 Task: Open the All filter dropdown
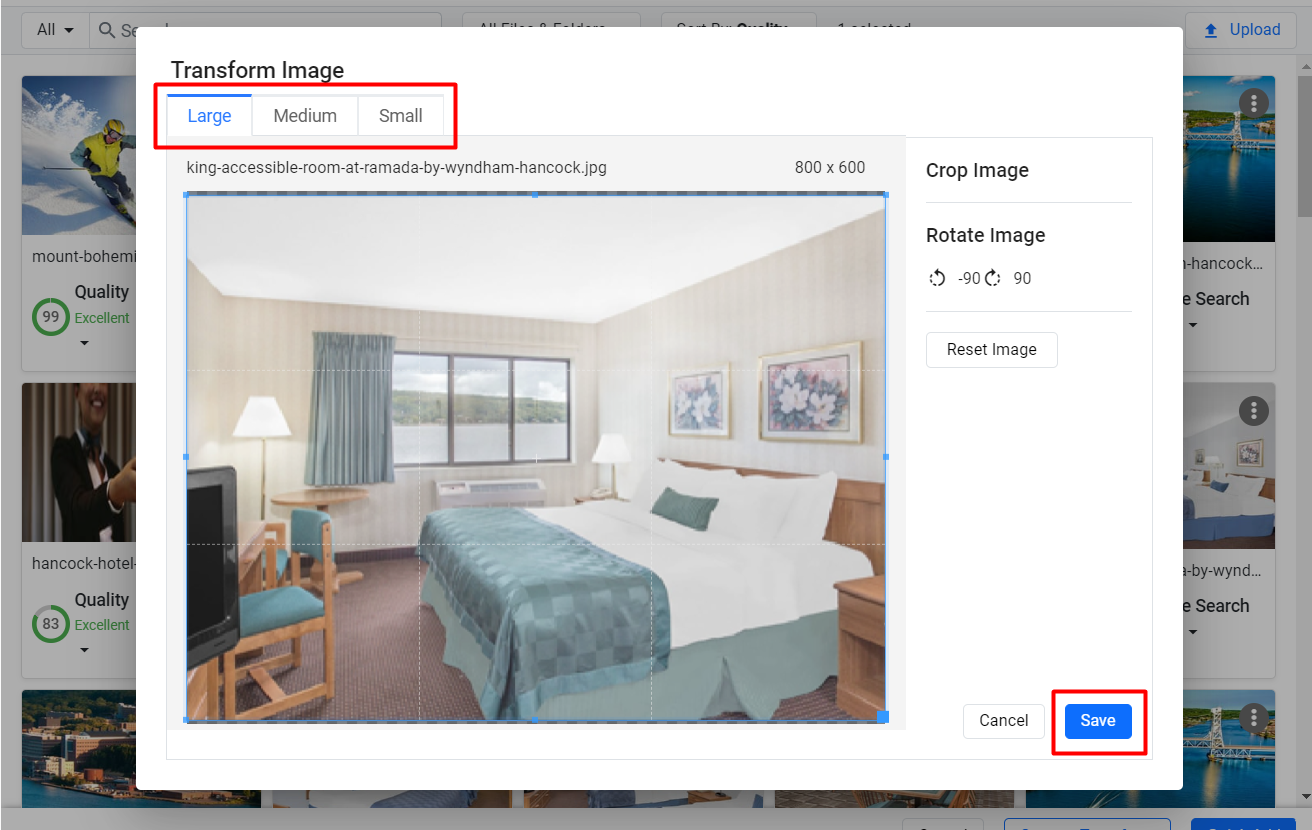point(55,30)
